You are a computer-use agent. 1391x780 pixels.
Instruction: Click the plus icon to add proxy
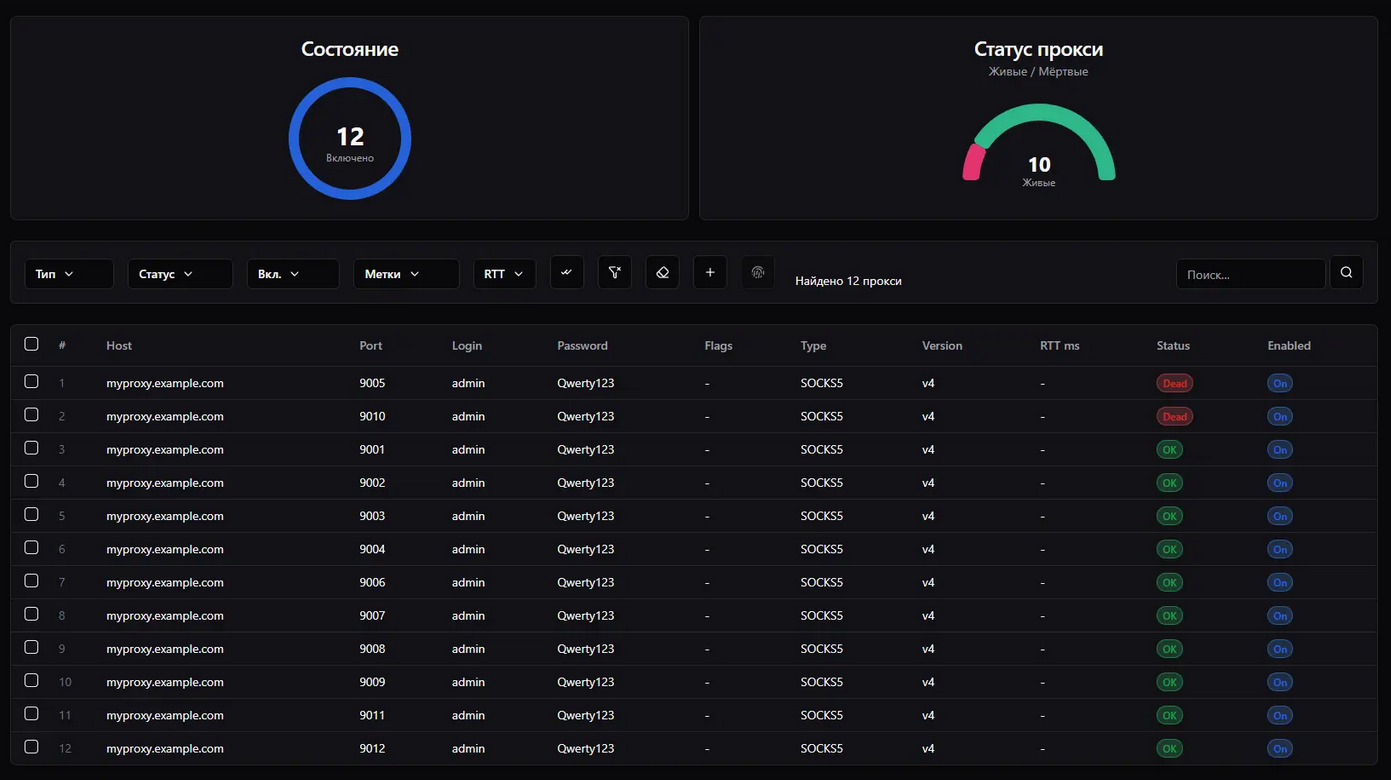710,273
